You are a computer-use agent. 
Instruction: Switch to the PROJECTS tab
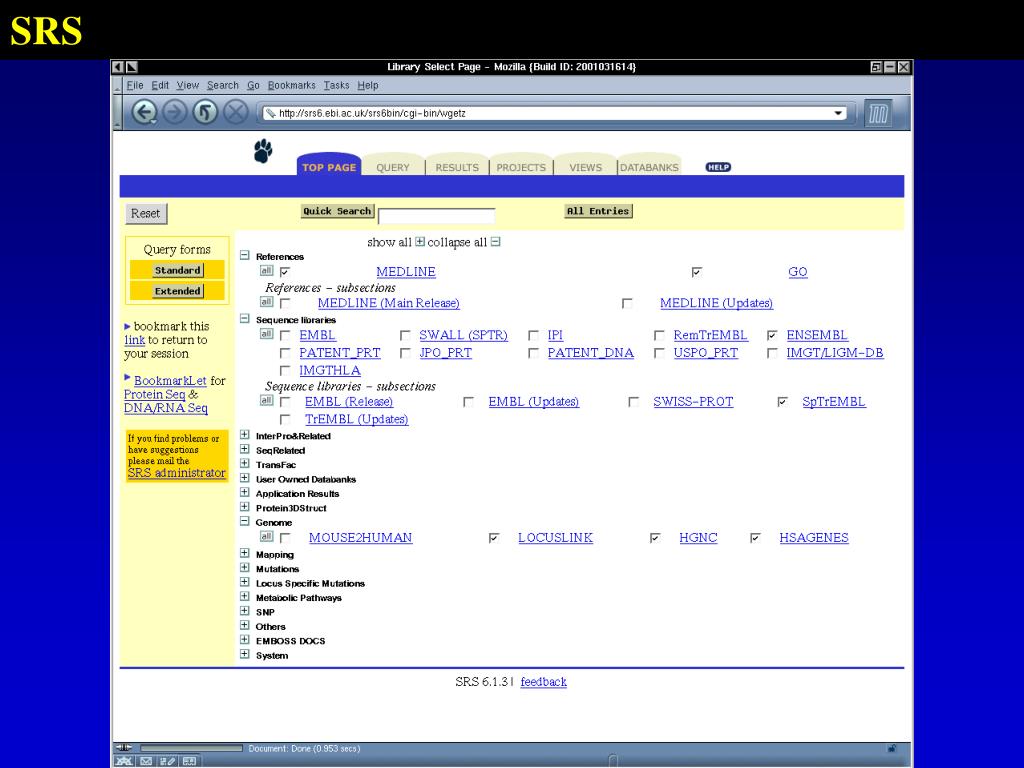pyautogui.click(x=521, y=167)
